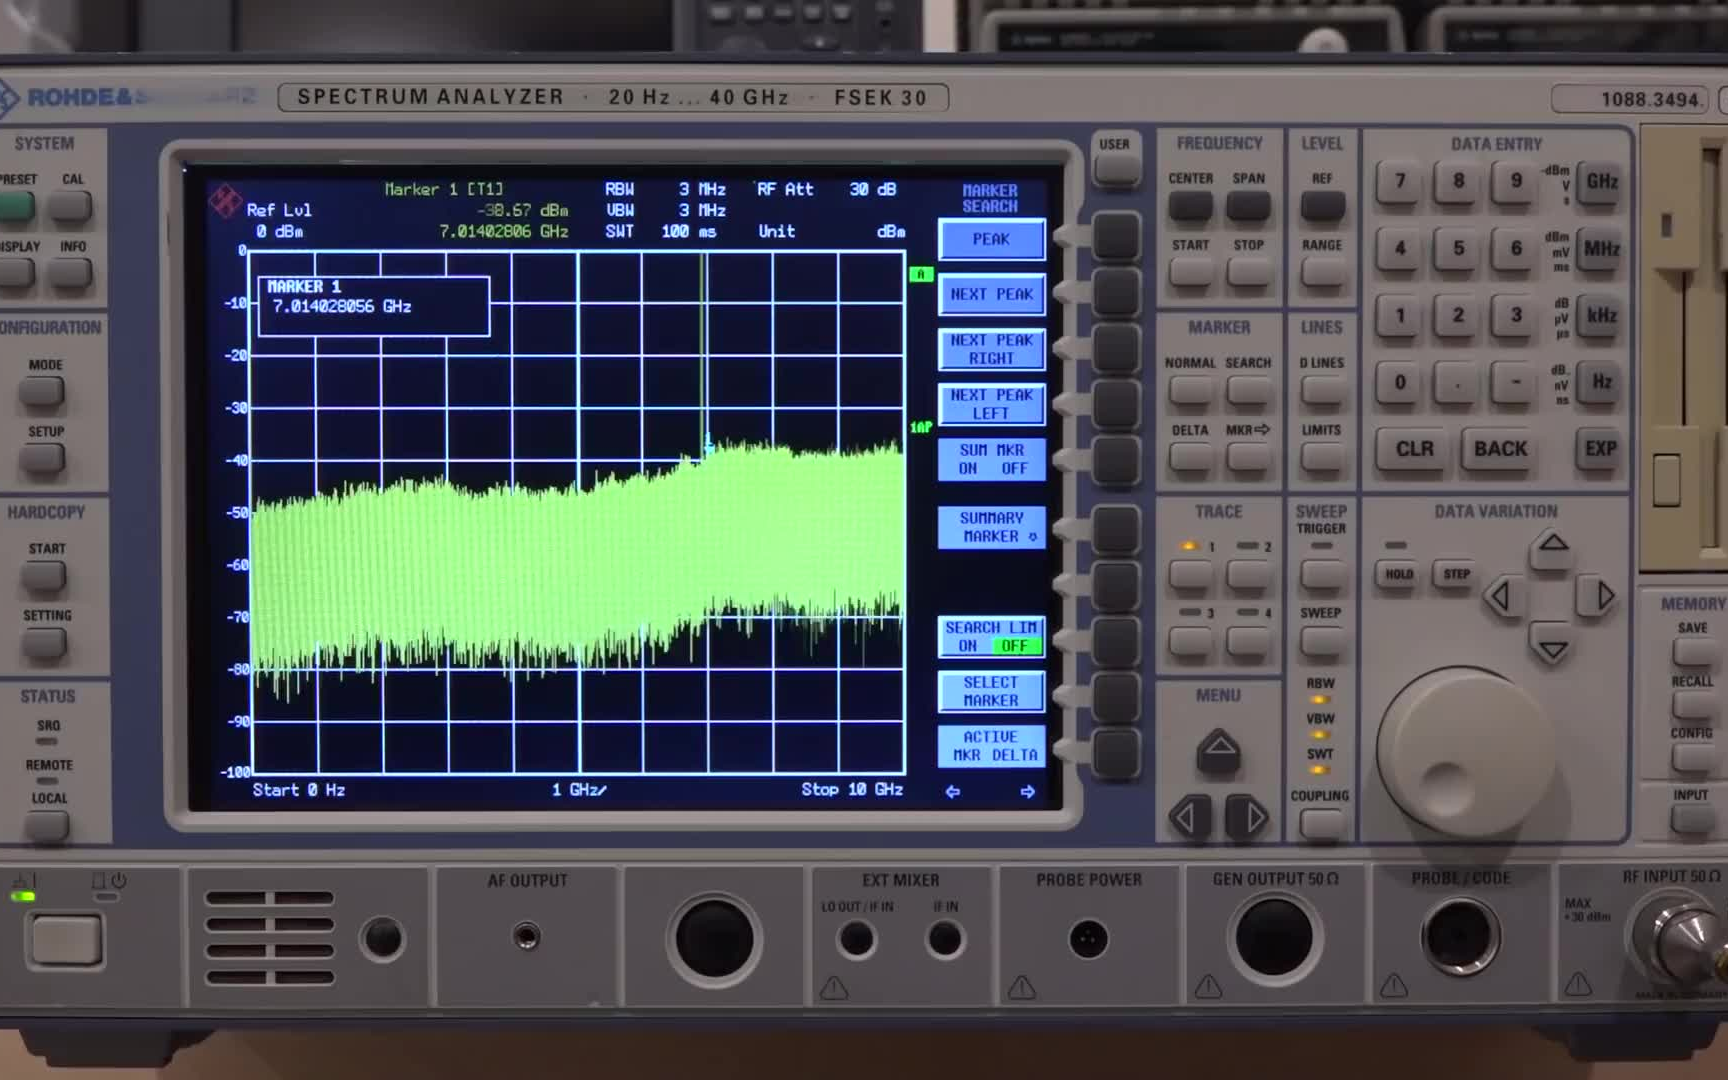Choose the SELECT MARKER softkey
Screen dimensions: 1728x1080
(991, 692)
